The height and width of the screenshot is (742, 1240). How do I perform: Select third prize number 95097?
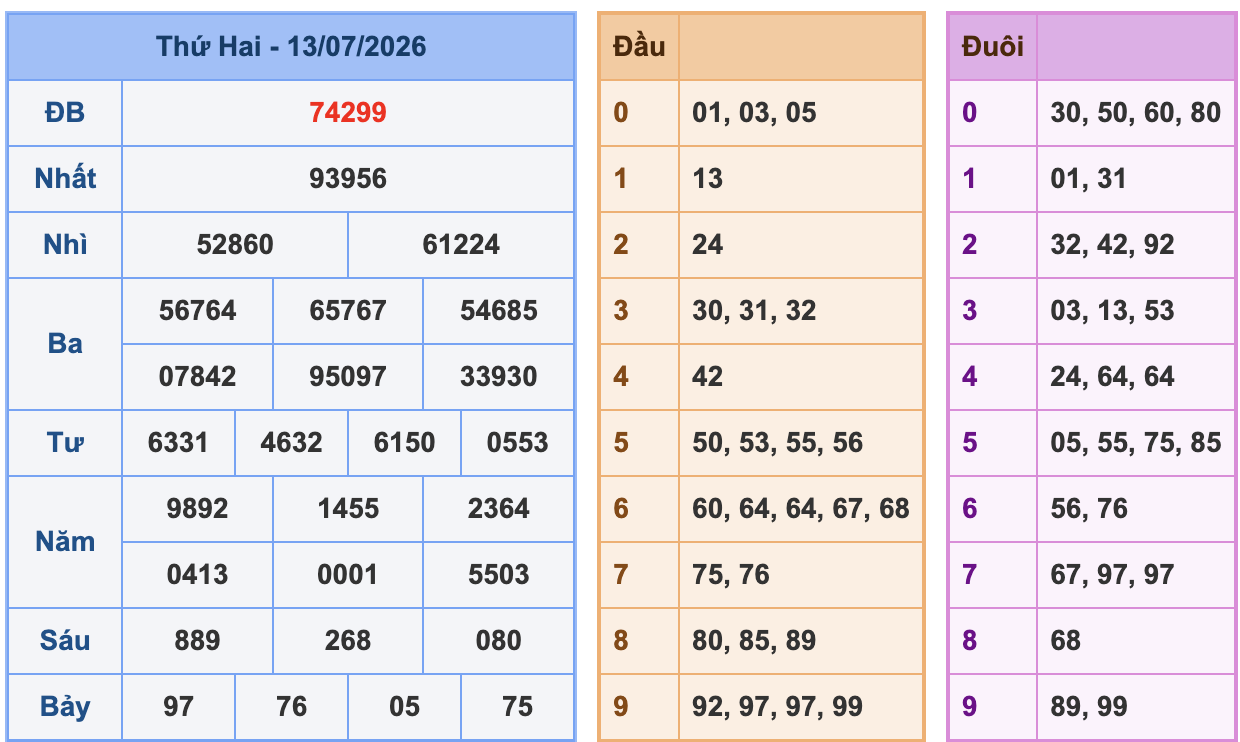point(348,377)
